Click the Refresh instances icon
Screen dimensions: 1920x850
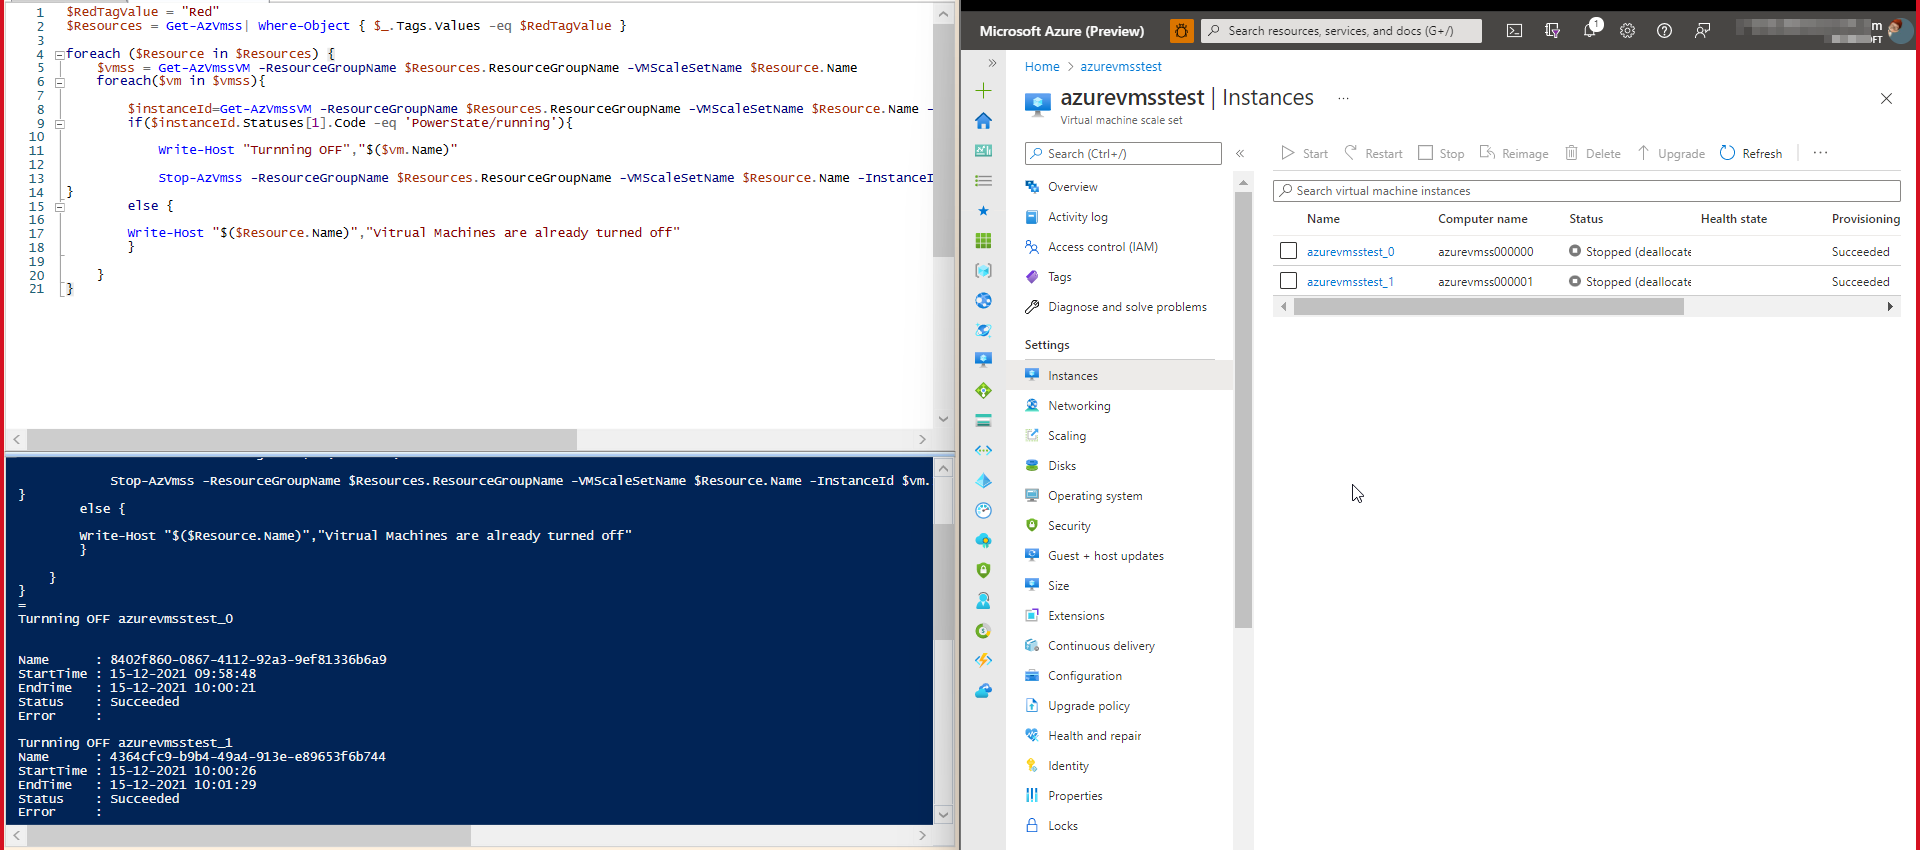(1727, 153)
